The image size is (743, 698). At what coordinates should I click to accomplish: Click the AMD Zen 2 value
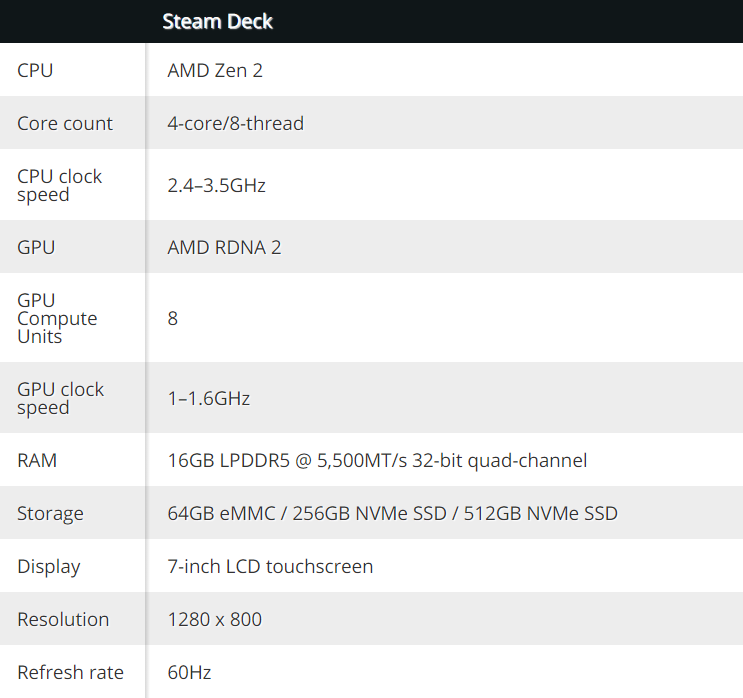(x=215, y=71)
